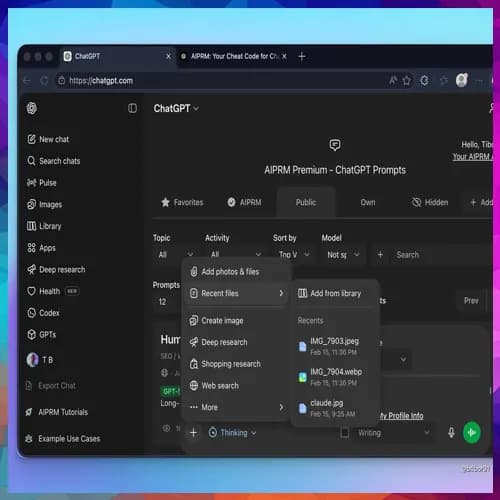500x500 pixels.
Task: Open Apps in the sidebar
Action: pyautogui.click(x=41, y=248)
